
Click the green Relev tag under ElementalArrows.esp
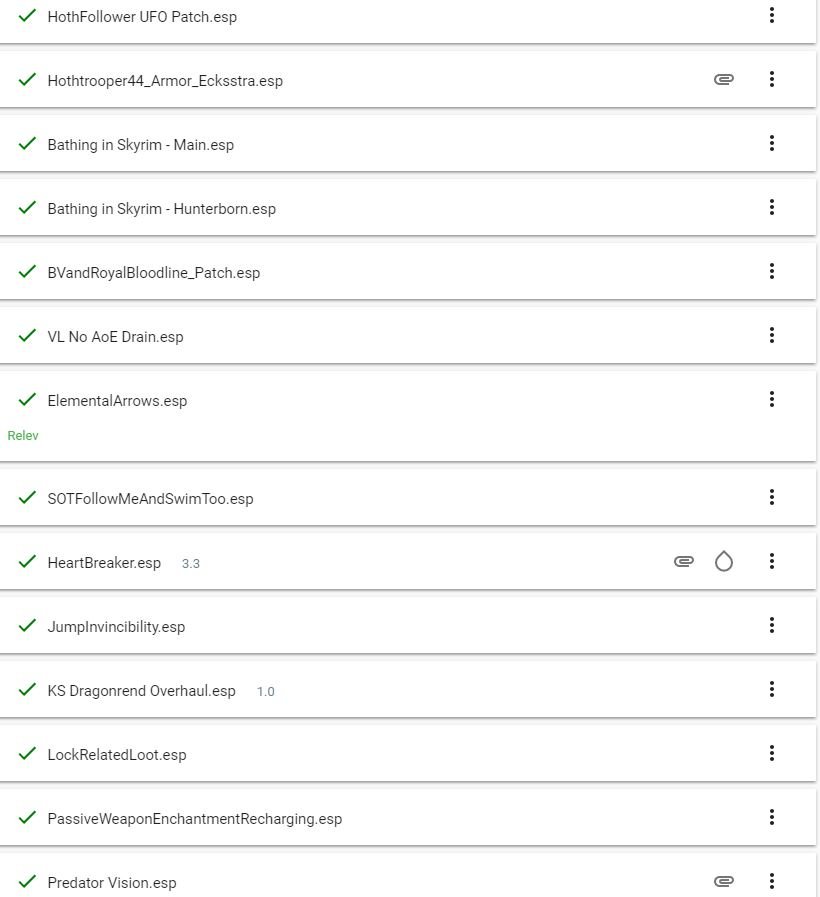click(x=23, y=436)
